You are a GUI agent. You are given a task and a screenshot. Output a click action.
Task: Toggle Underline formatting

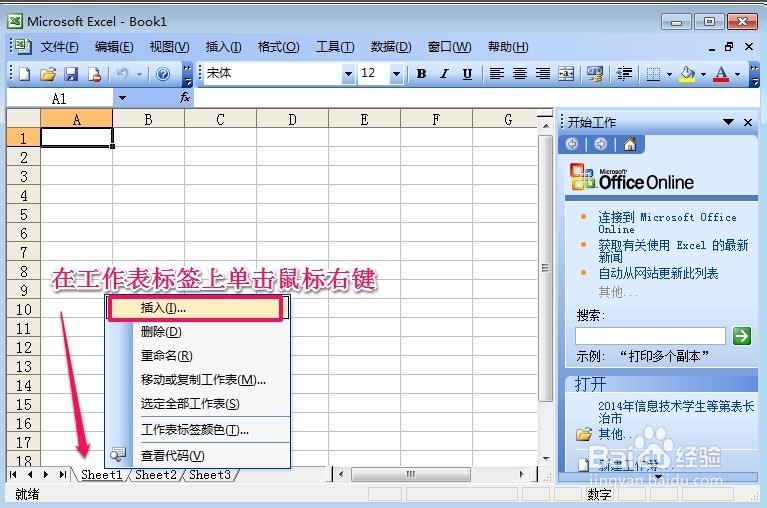(x=467, y=74)
